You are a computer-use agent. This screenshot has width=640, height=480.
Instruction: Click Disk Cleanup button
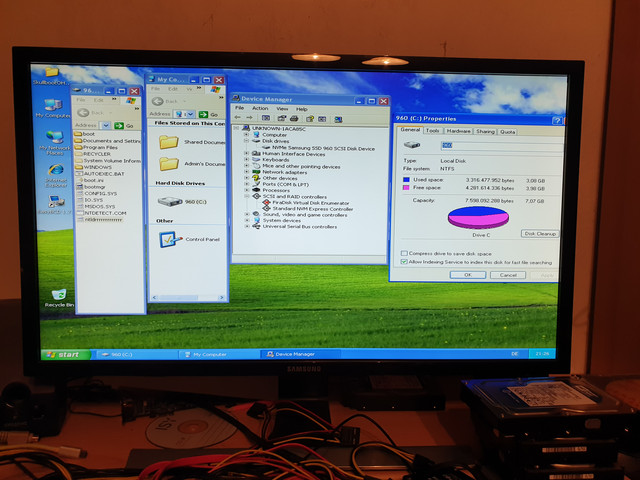(x=540, y=234)
